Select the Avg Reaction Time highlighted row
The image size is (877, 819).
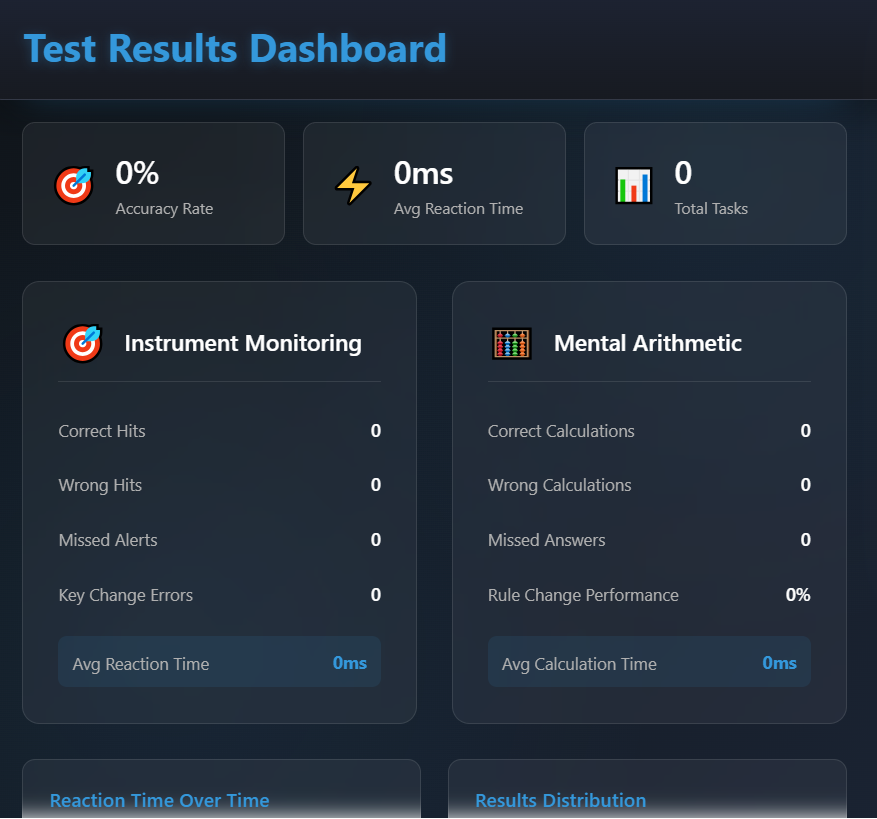click(219, 662)
